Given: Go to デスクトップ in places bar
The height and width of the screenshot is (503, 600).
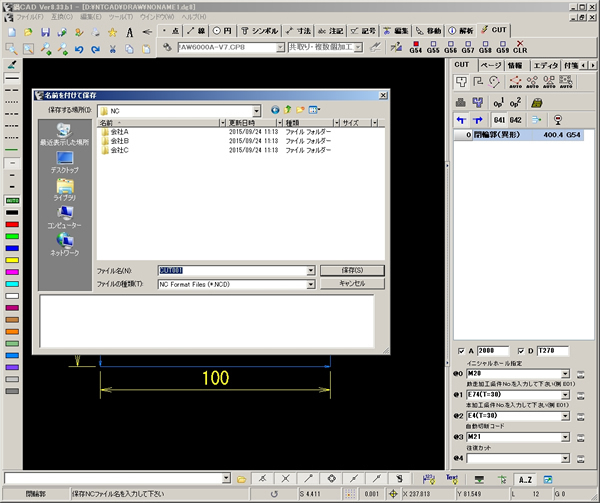Looking at the screenshot, I should point(65,163).
